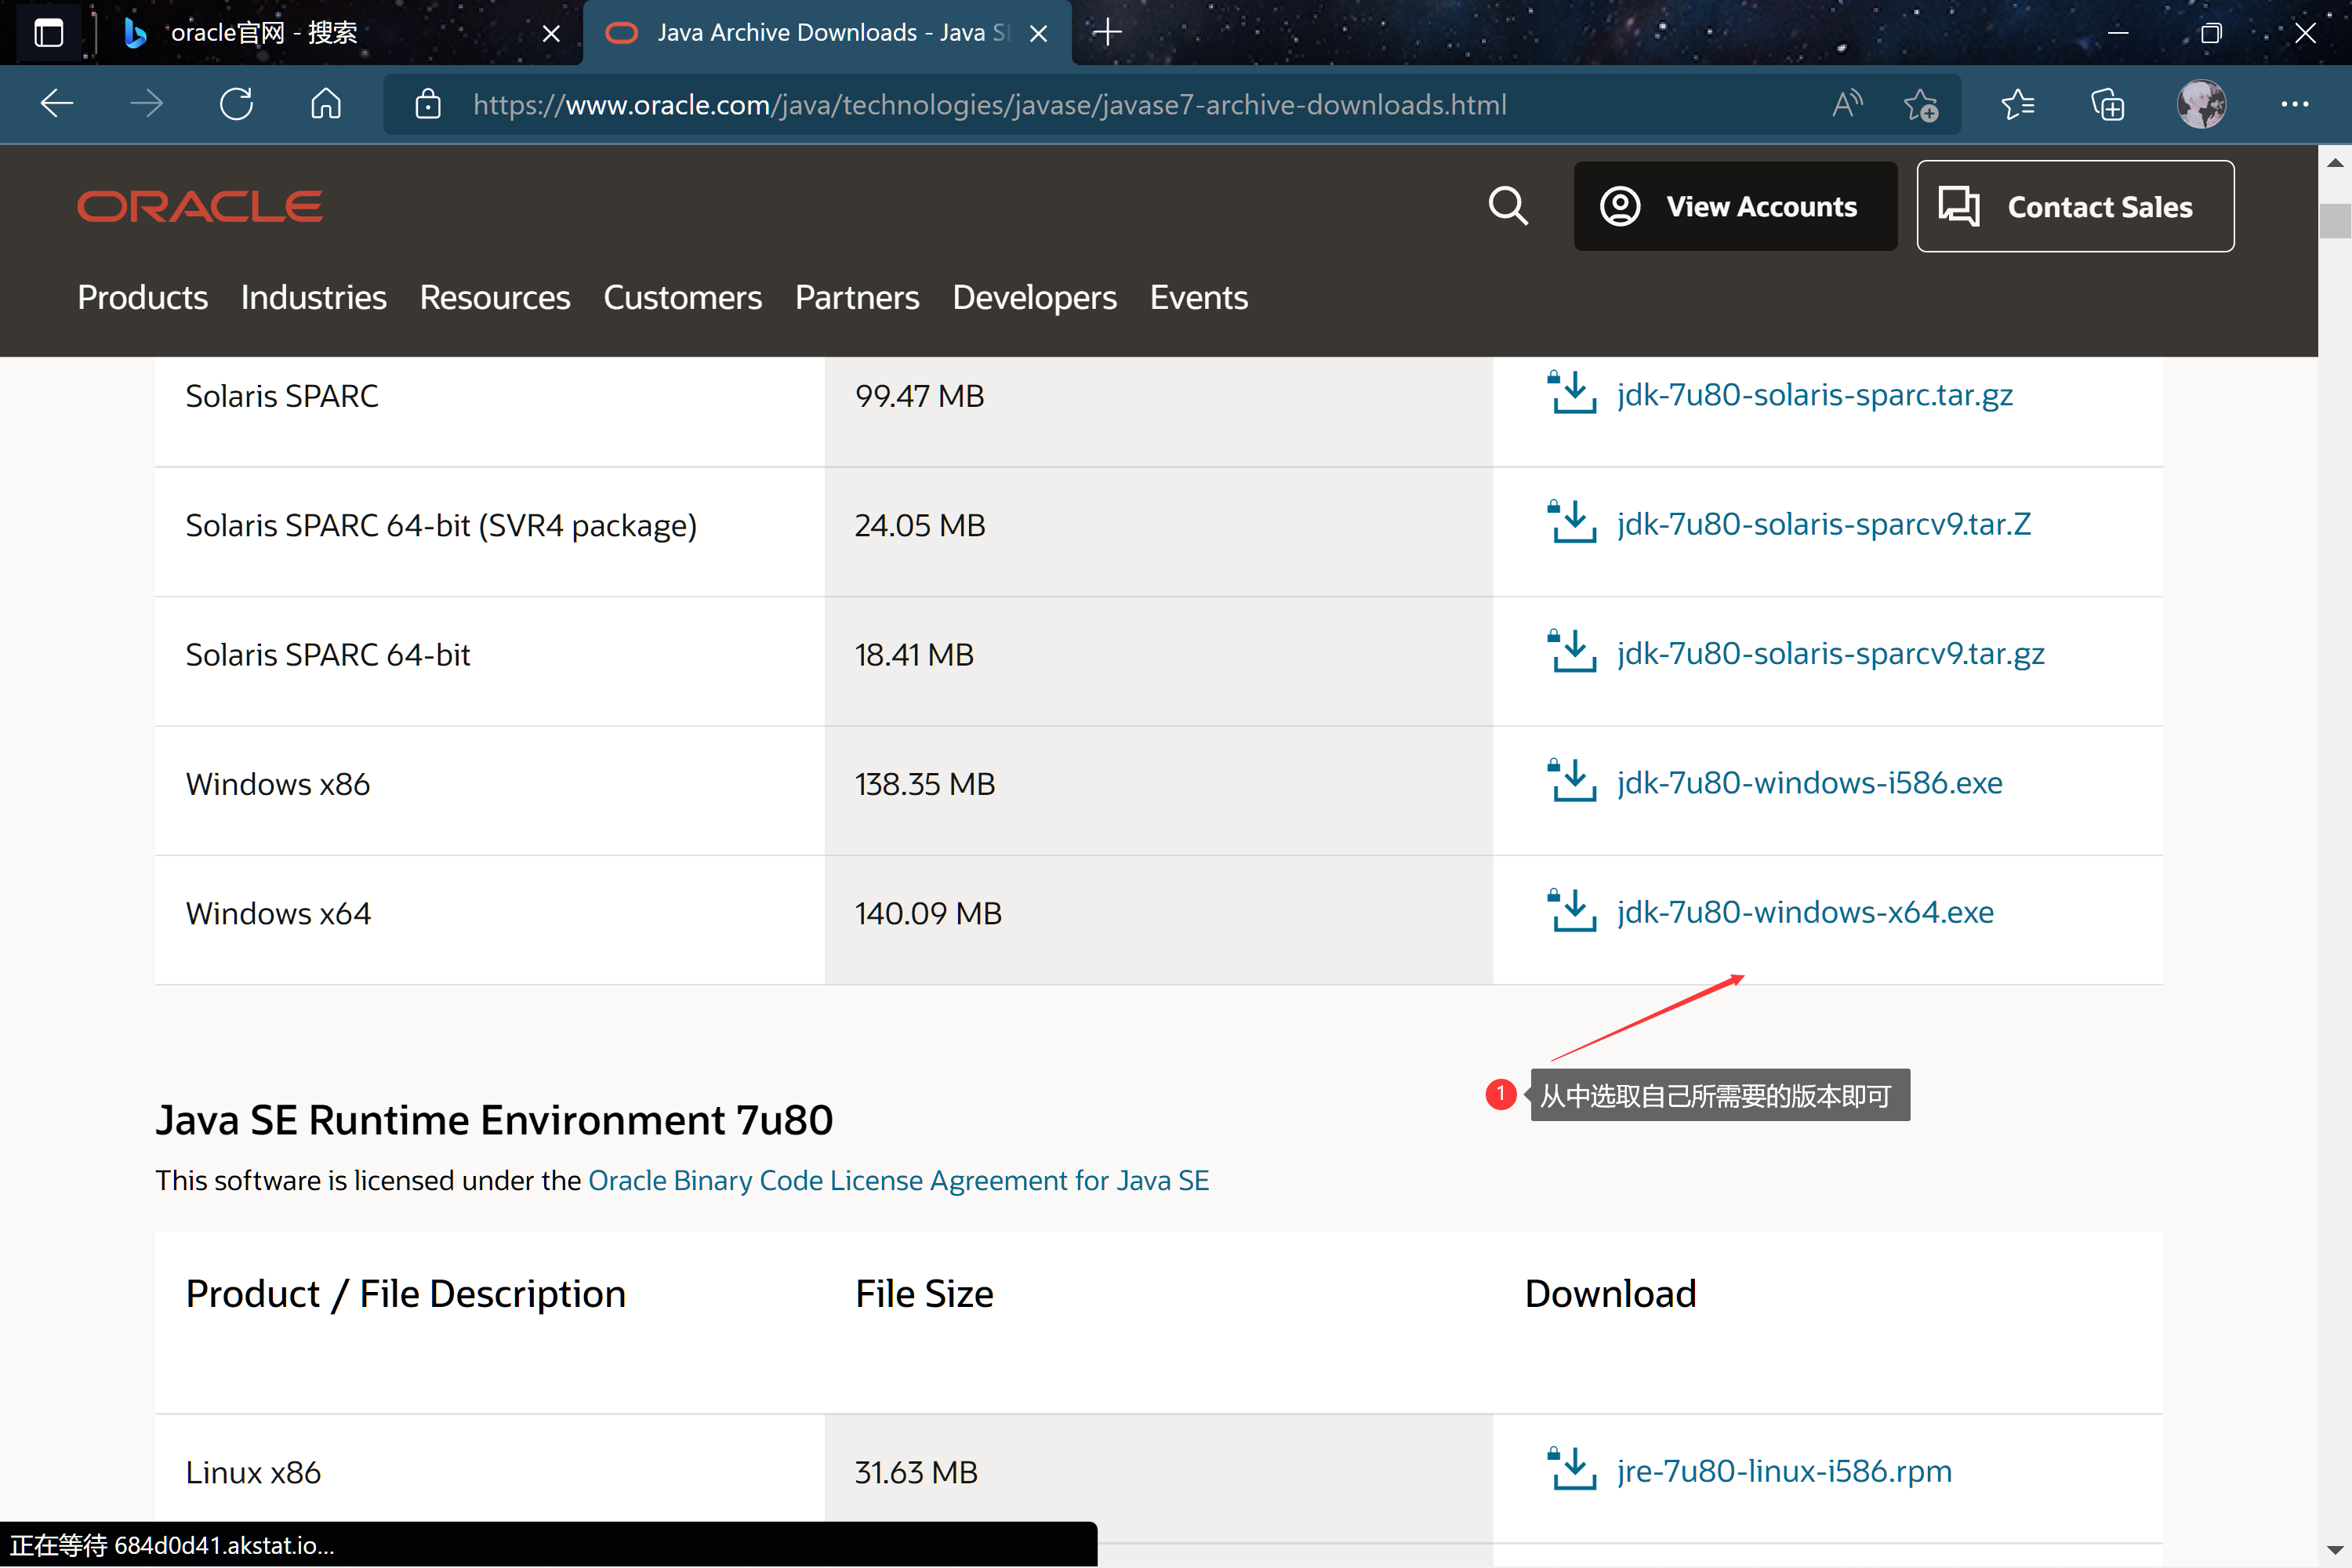Open Oracle Binary Code License Agreement link
Viewport: 2352px width, 1568px height.
click(899, 1180)
